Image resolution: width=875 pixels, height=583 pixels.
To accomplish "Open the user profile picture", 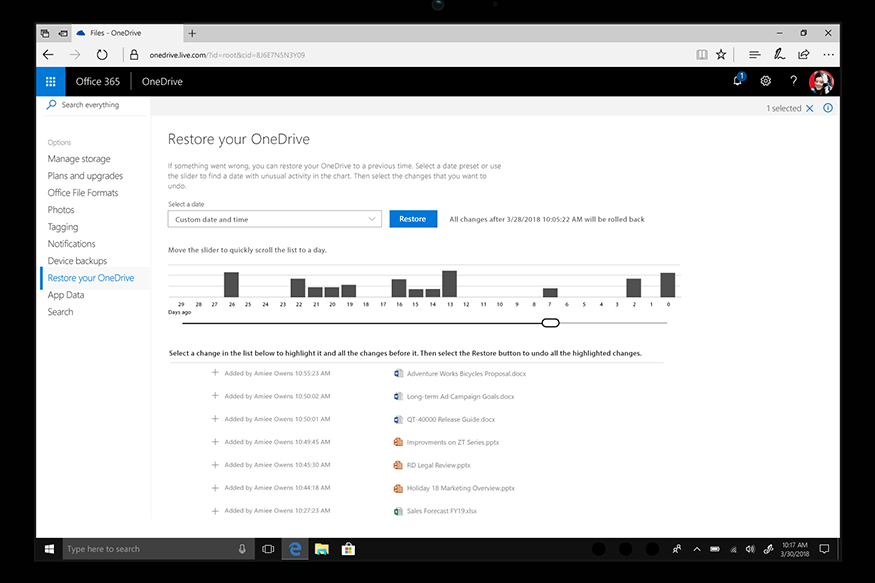I will 821,81.
